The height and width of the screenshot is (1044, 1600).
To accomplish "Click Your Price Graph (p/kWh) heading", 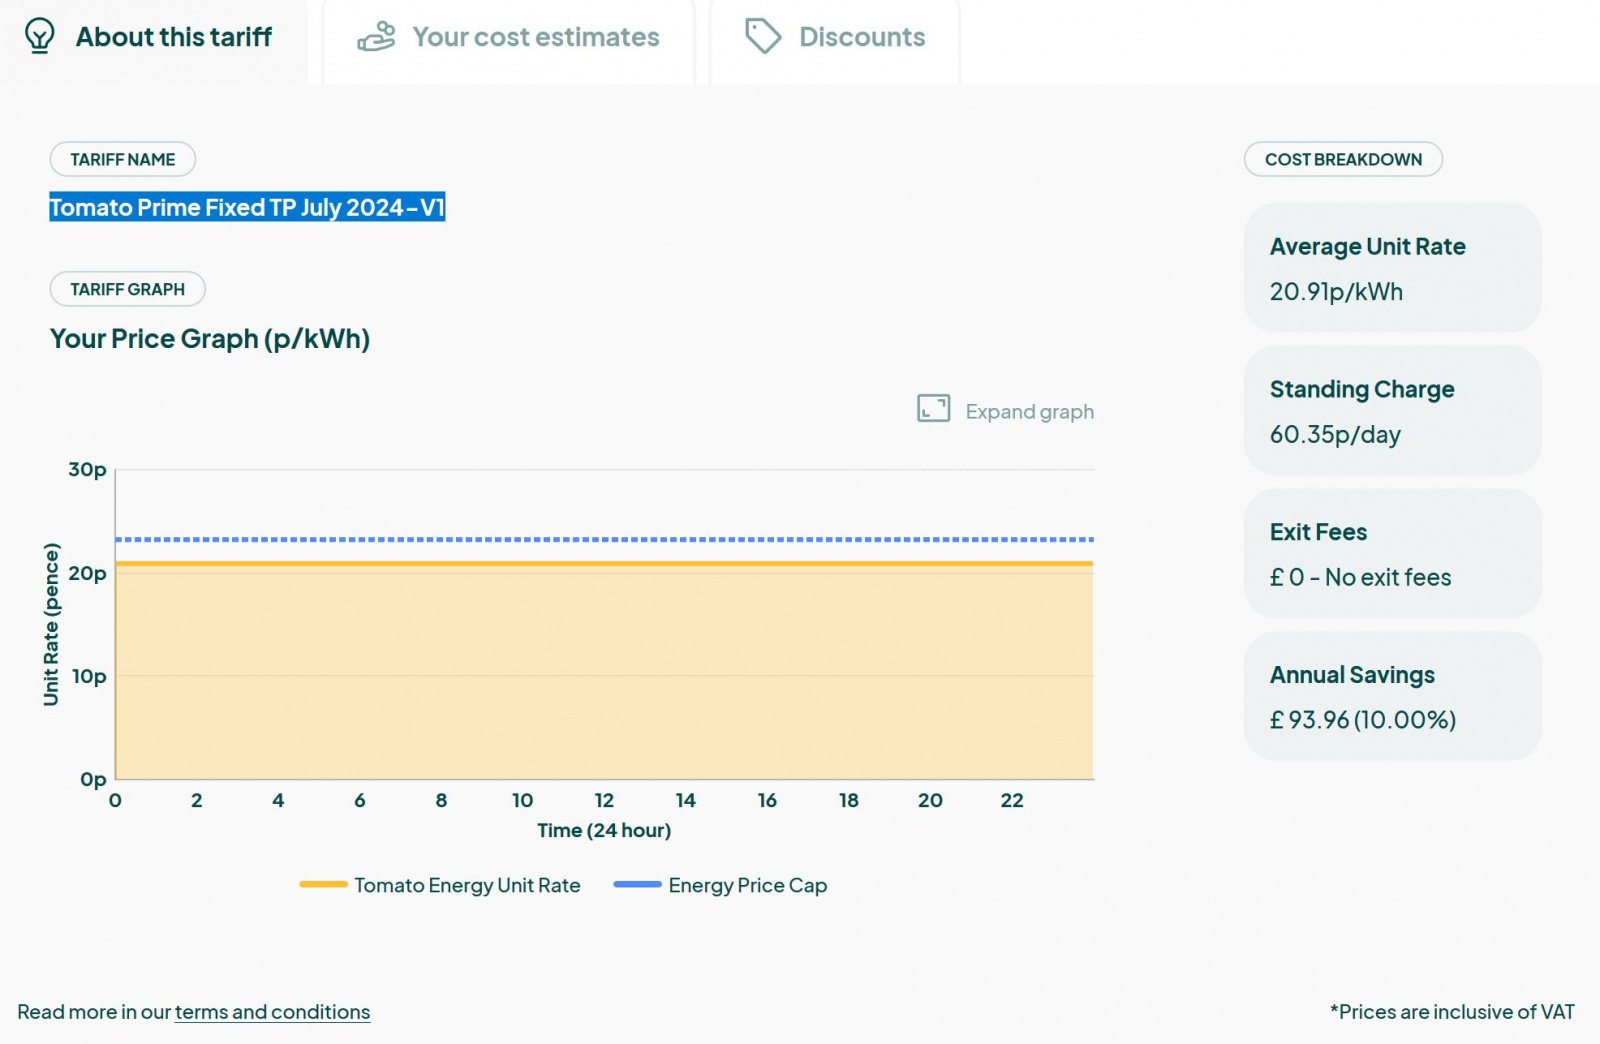I will click(210, 339).
